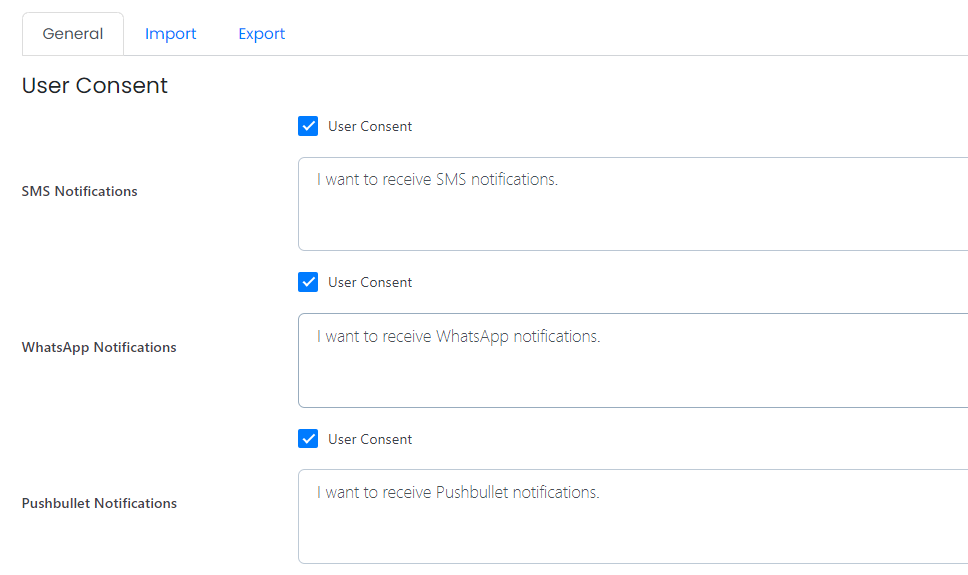Click the User Consent label above the SMS textarea
Image resolution: width=968 pixels, height=575 pixels.
coord(370,127)
